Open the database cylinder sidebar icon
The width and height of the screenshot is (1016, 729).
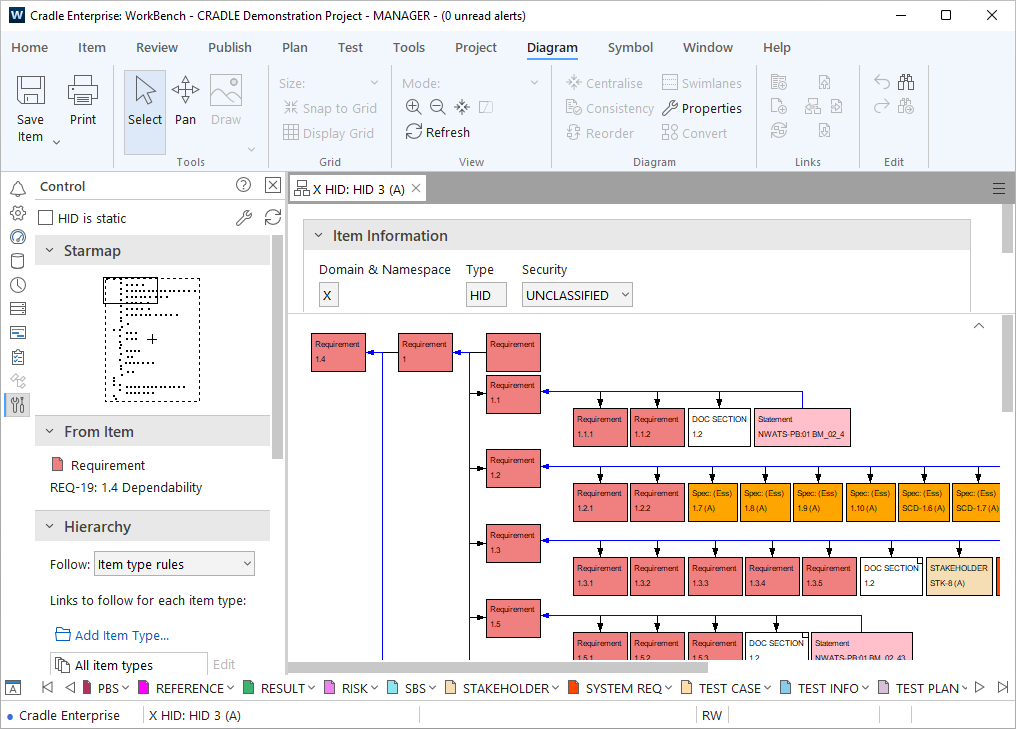(x=18, y=260)
